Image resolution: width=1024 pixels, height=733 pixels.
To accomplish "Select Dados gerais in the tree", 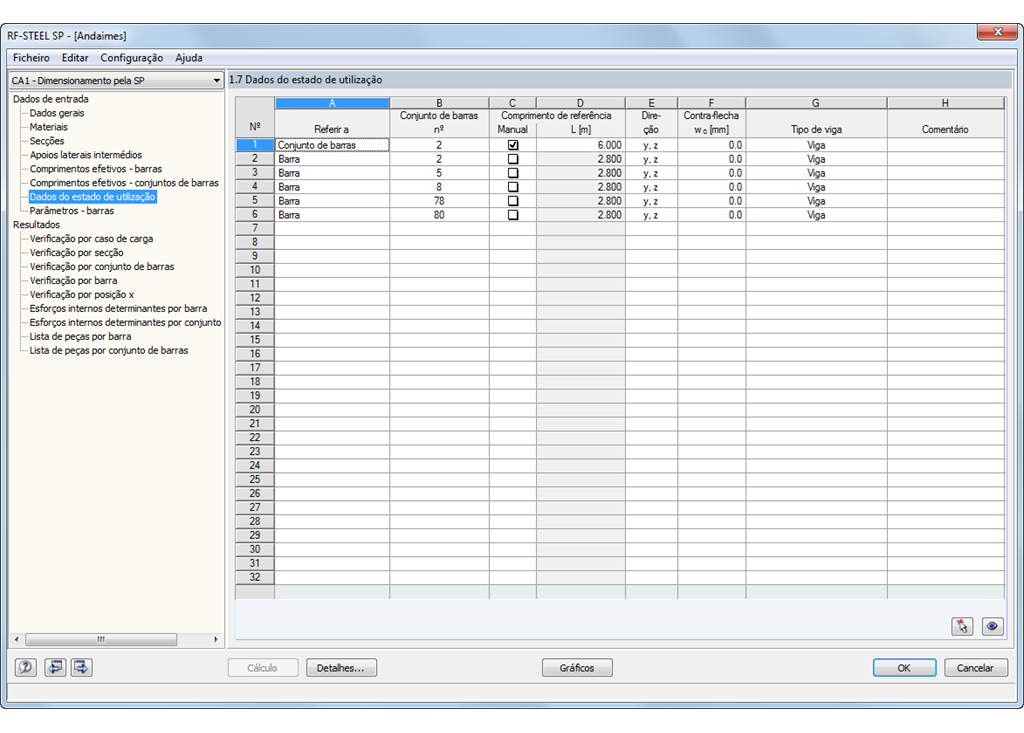I will coord(57,113).
